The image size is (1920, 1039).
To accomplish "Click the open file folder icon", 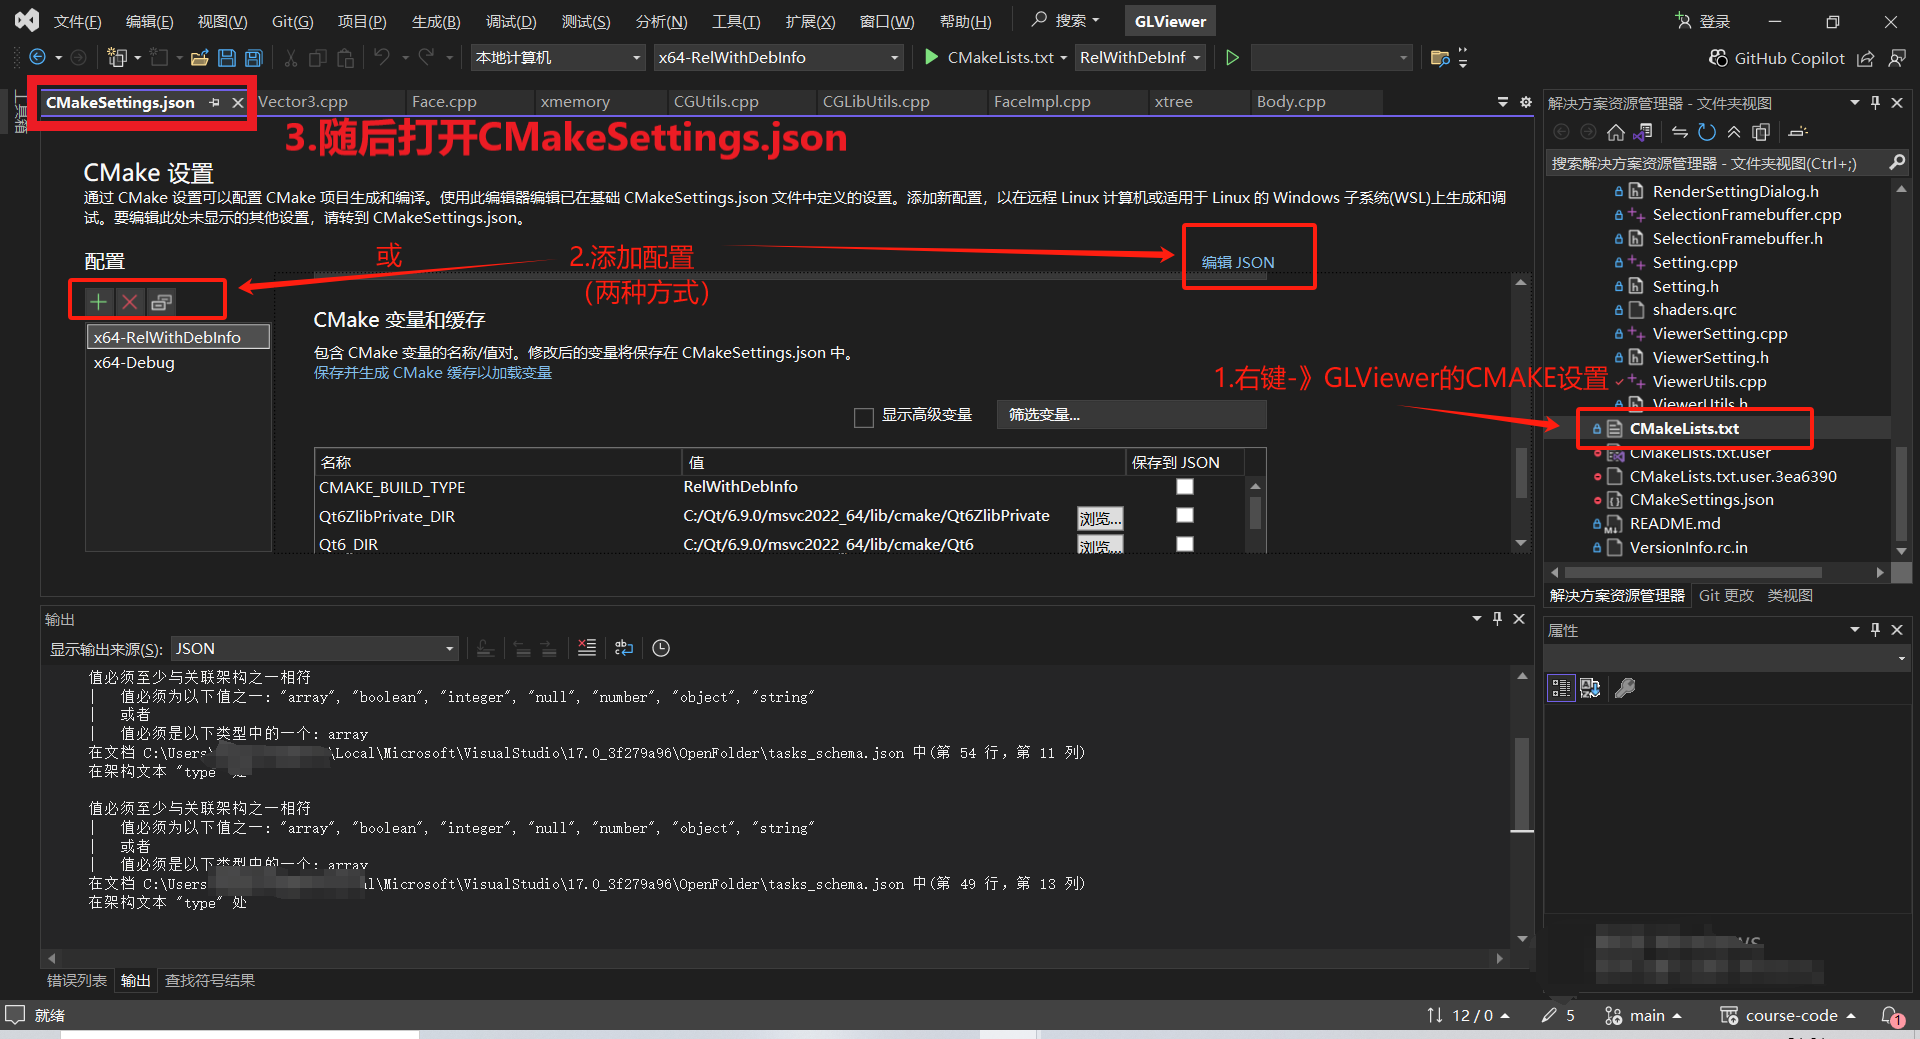I will click(200, 58).
